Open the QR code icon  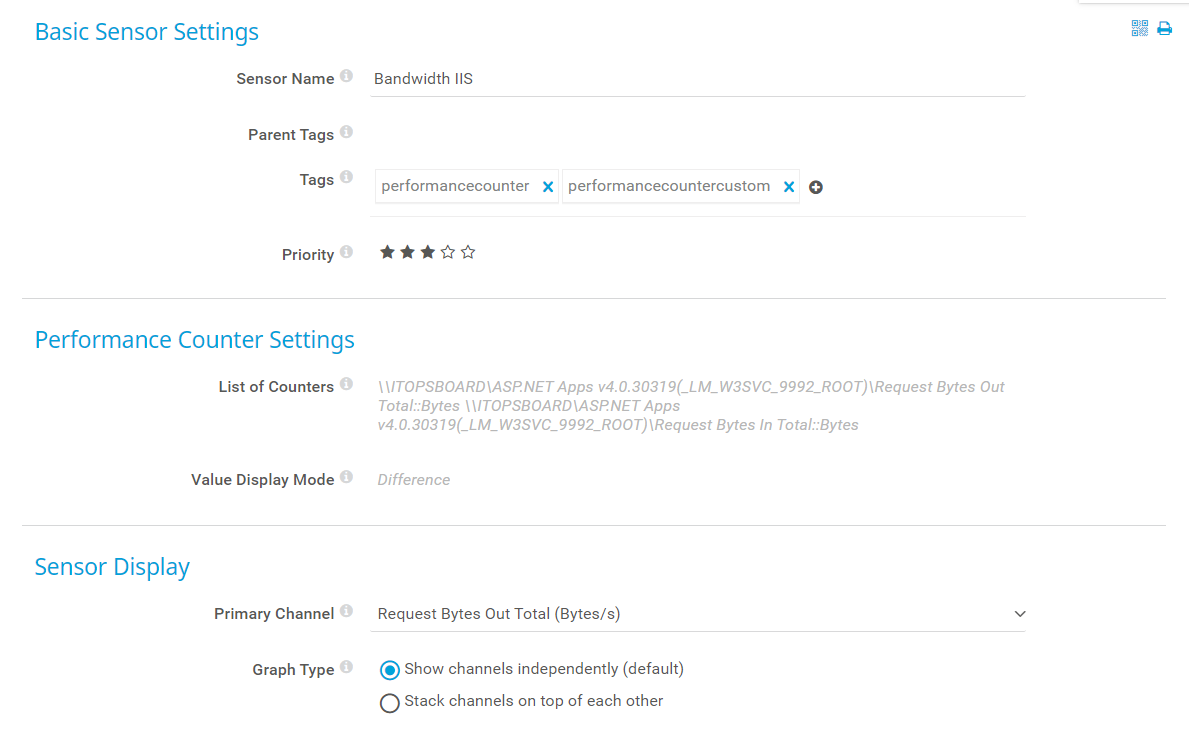[1139, 28]
